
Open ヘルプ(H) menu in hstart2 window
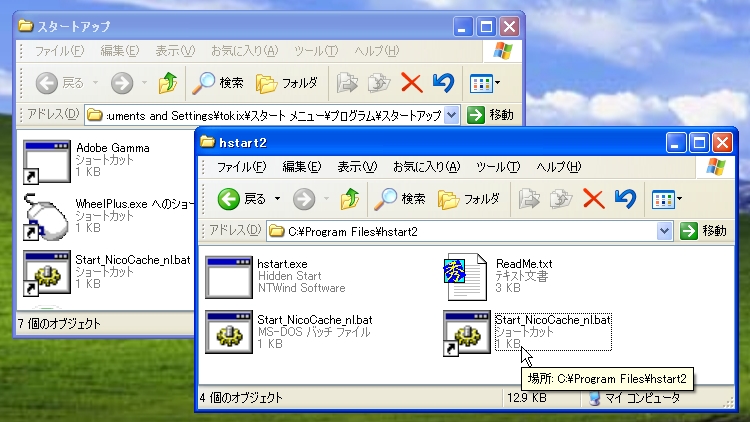point(559,167)
